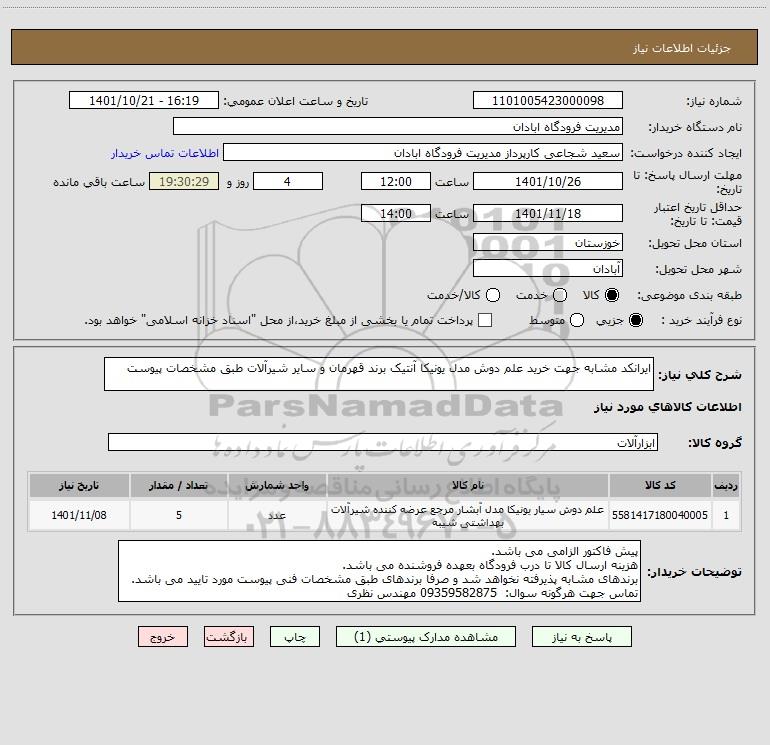Click the شماره نیاز field 1101005423000098
770x745 pixels.
[548, 101]
